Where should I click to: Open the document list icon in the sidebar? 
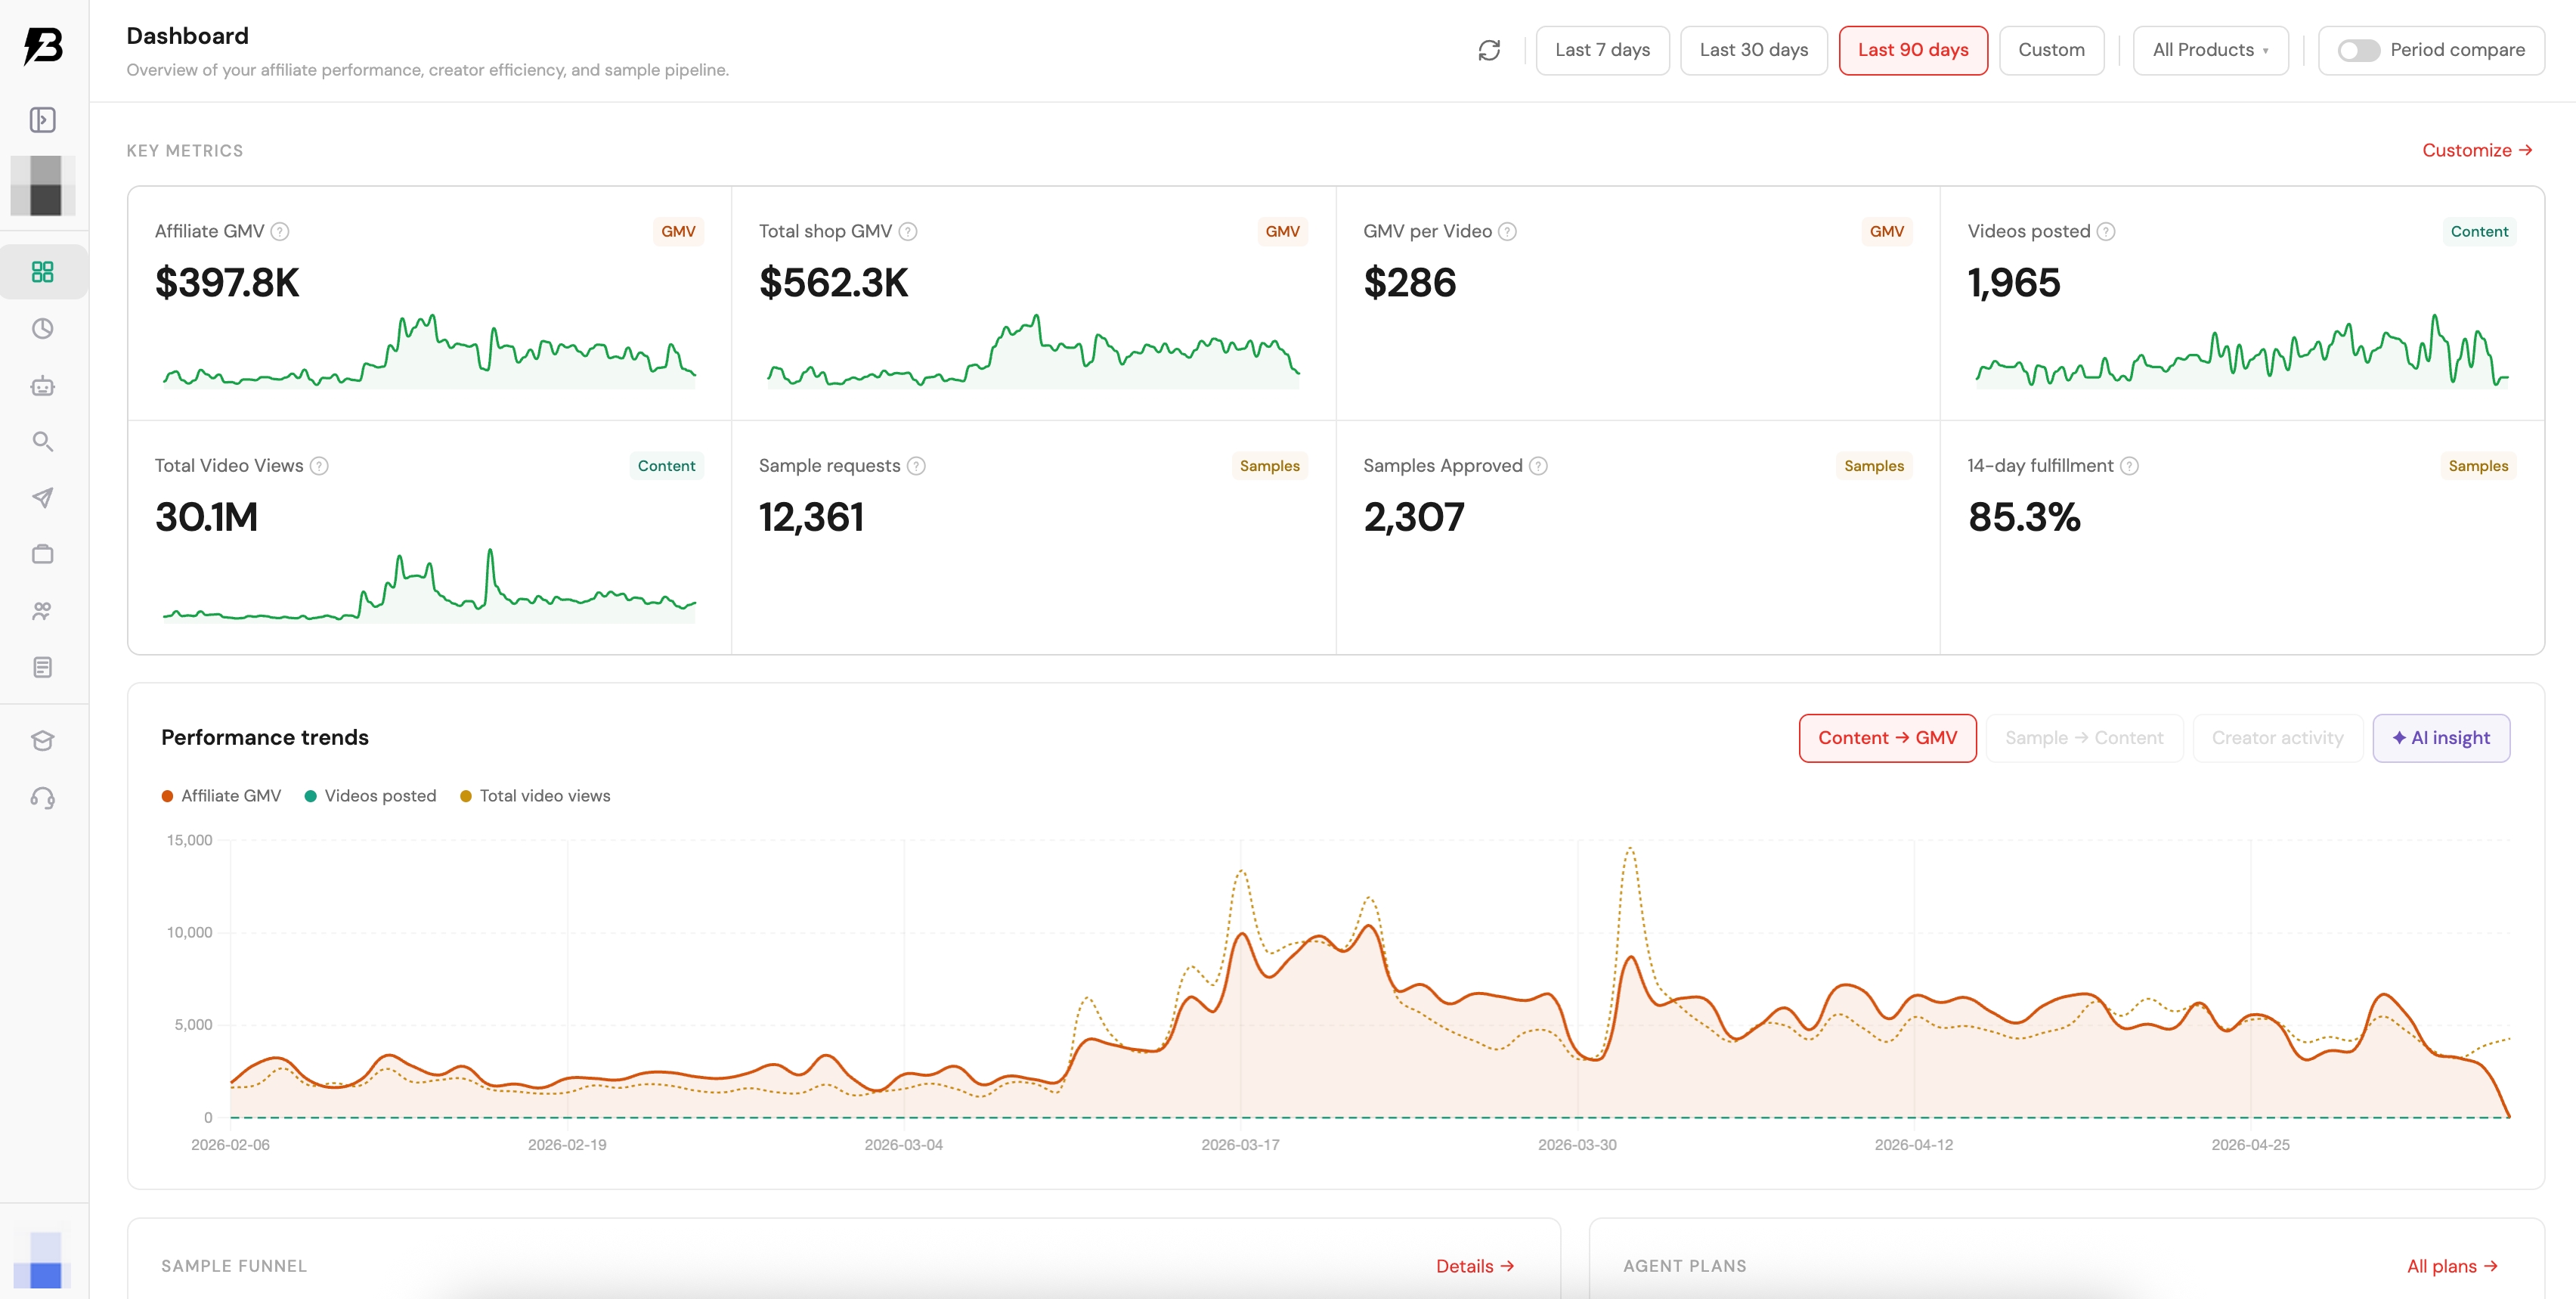42,667
